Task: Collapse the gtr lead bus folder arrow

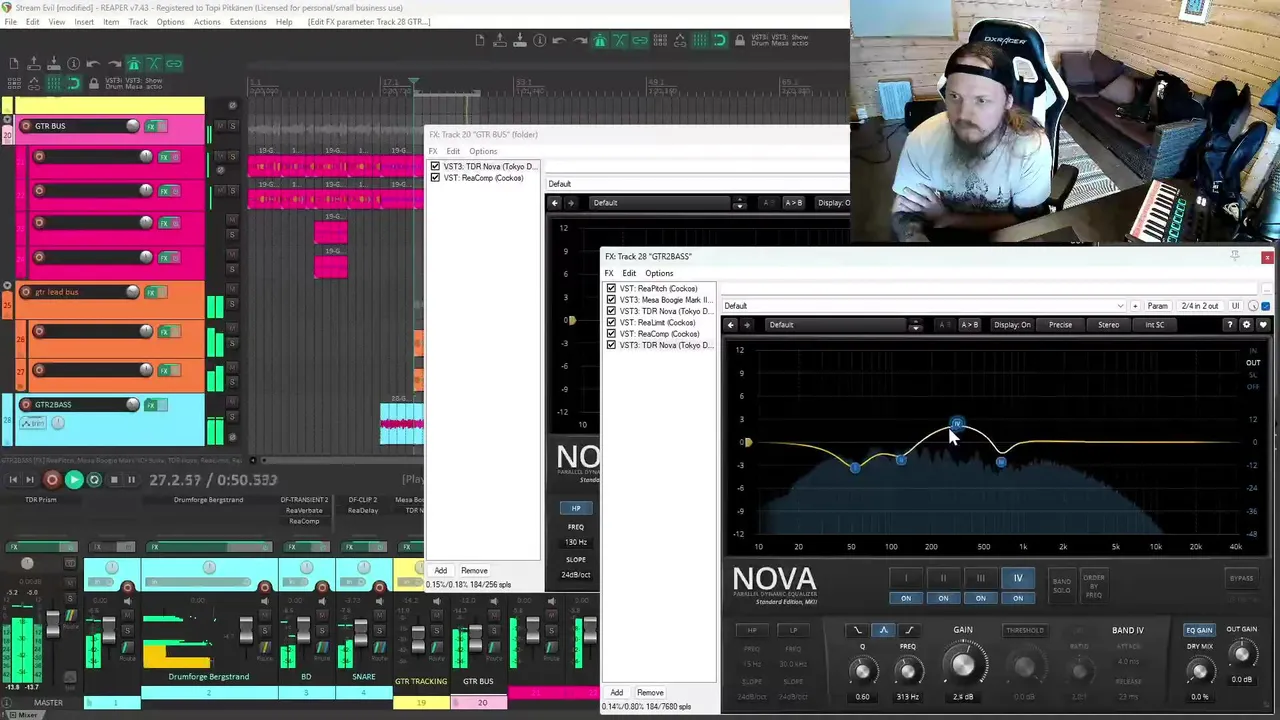Action: (x=9, y=286)
